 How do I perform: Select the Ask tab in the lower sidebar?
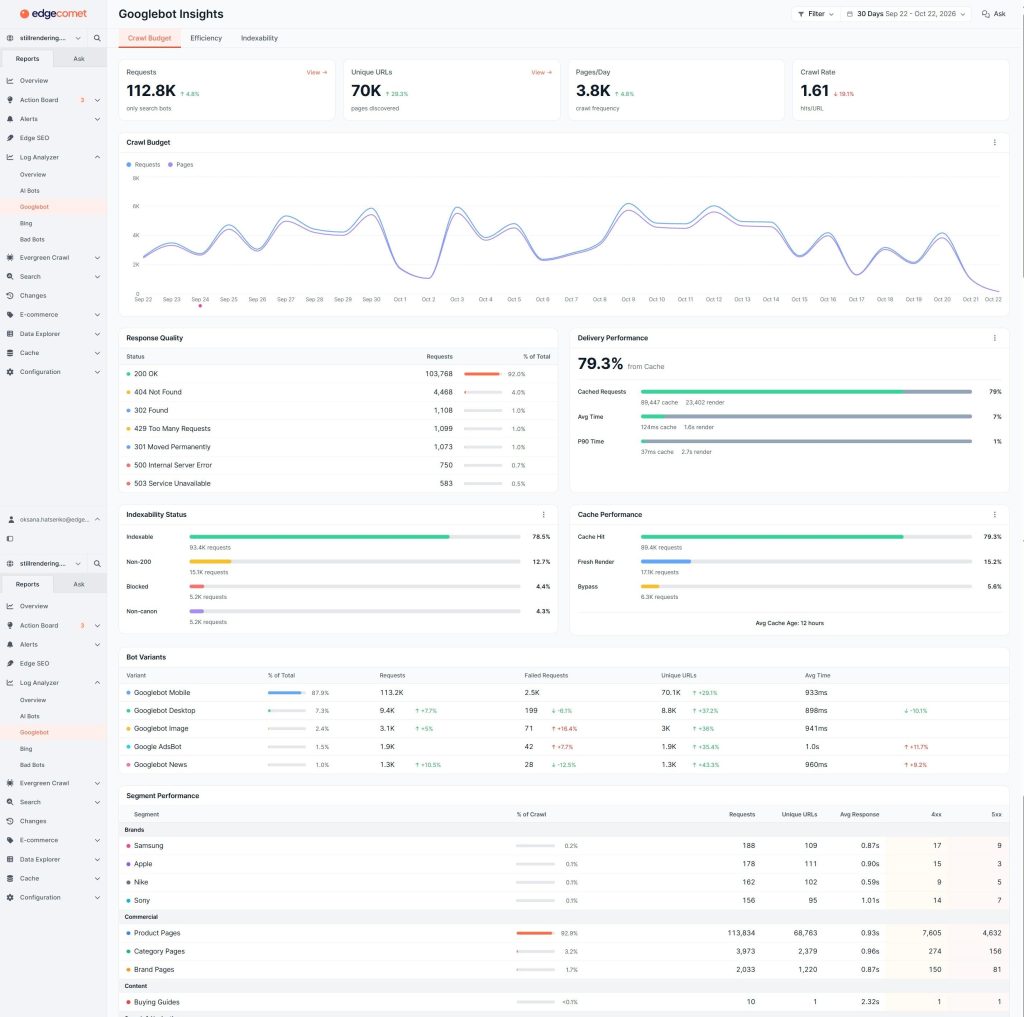[x=79, y=585]
